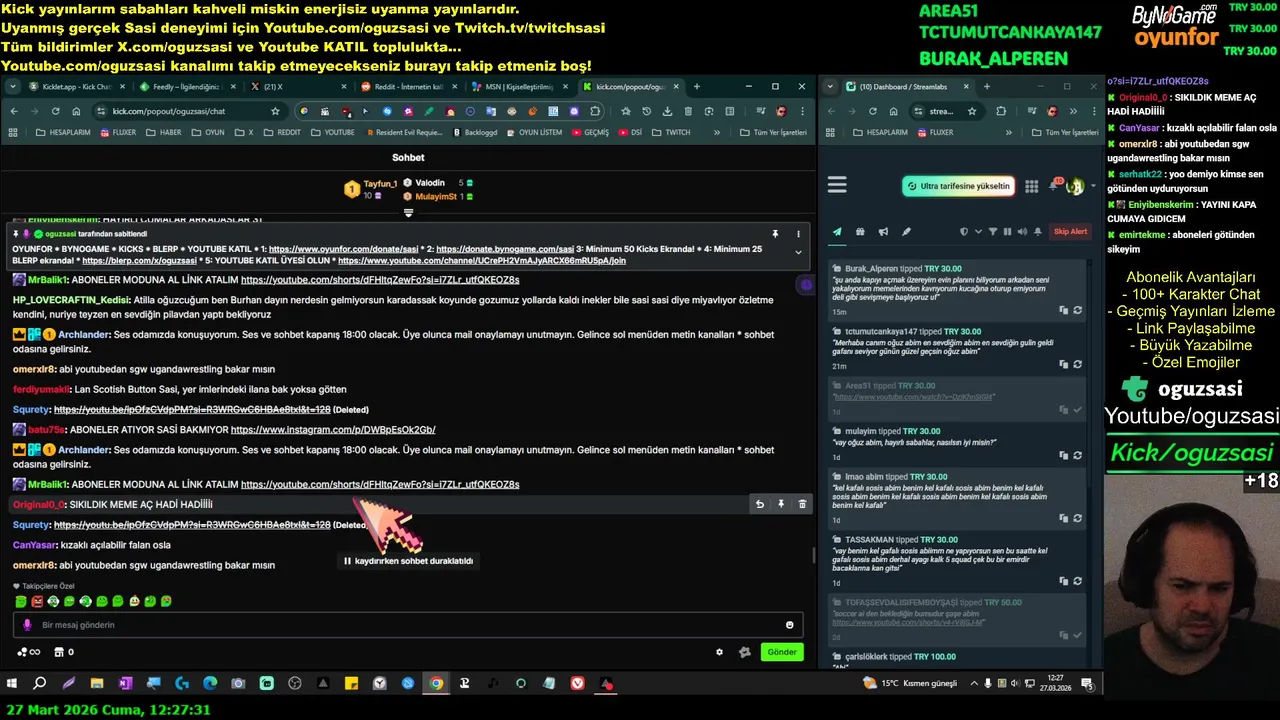Collapse the gift leaderboard handle below Valodin
Viewport: 1280px width, 720px height.
408,212
